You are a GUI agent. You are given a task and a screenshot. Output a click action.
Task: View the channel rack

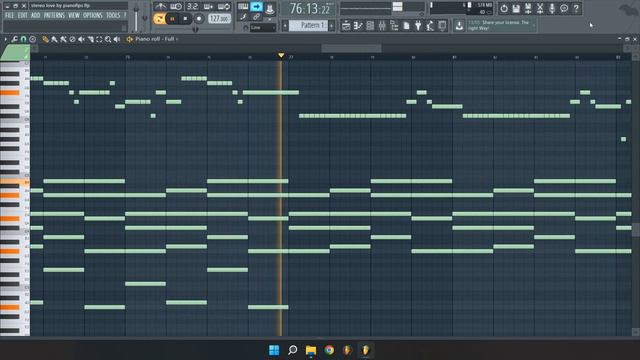point(370,26)
